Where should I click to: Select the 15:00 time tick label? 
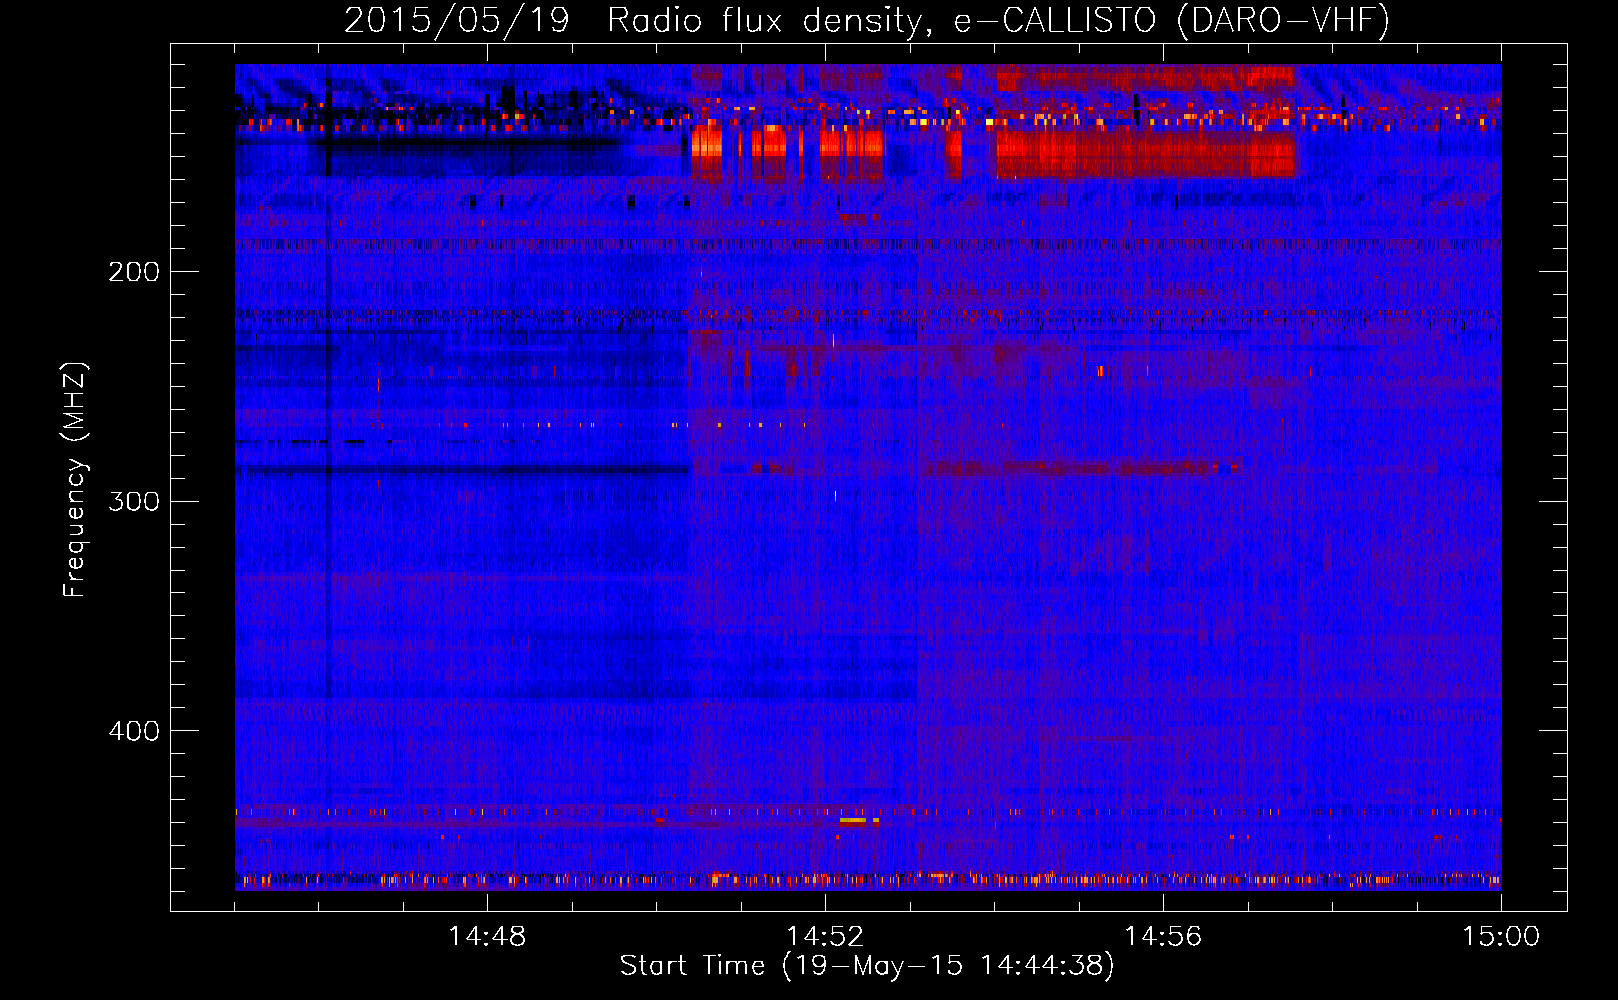point(1501,937)
